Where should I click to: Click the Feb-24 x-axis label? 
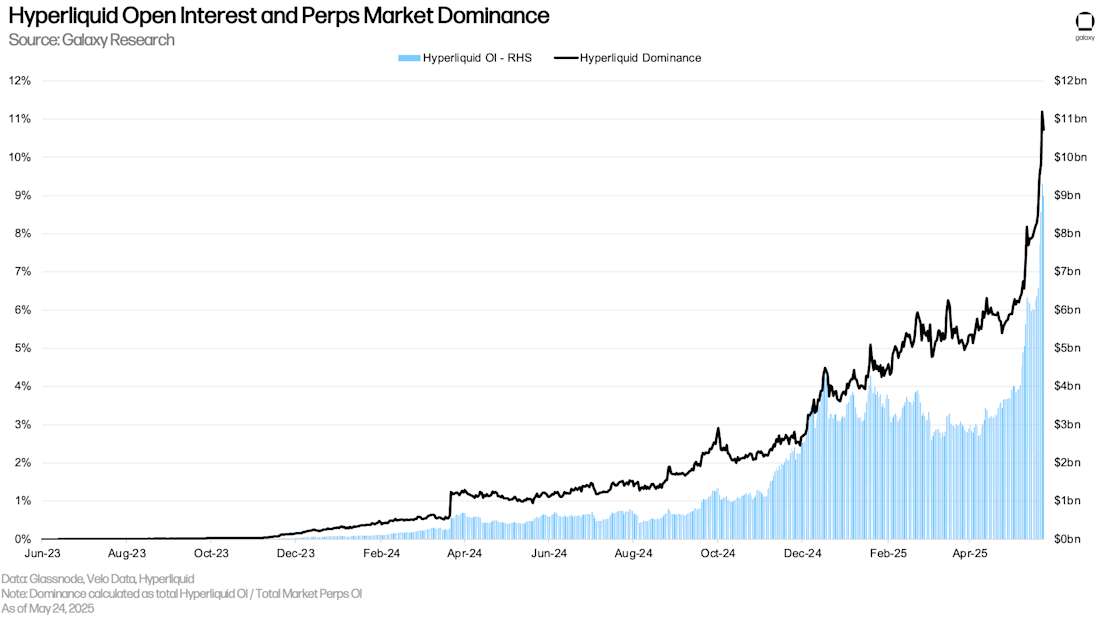pyautogui.click(x=381, y=553)
